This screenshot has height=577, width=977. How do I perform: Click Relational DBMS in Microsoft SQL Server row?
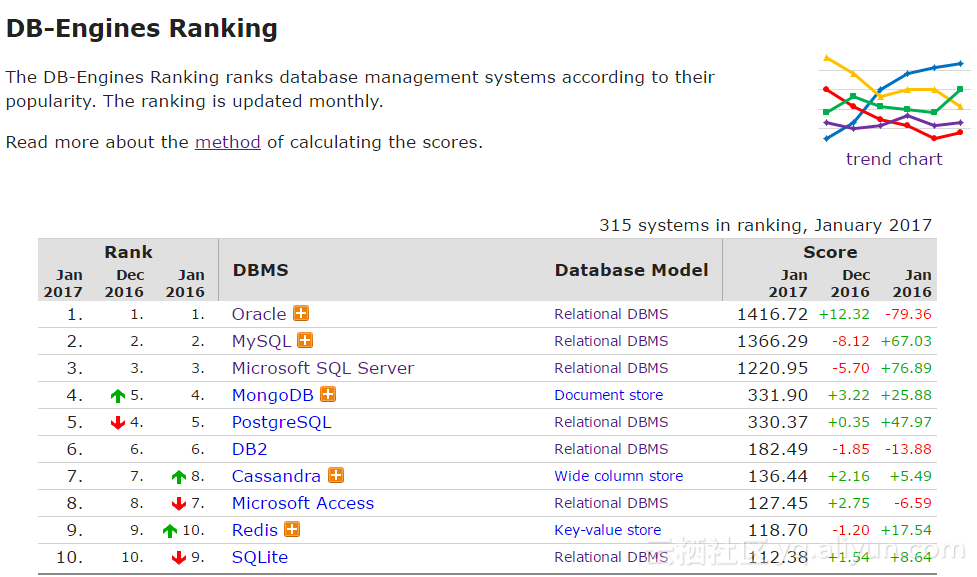[x=611, y=368]
